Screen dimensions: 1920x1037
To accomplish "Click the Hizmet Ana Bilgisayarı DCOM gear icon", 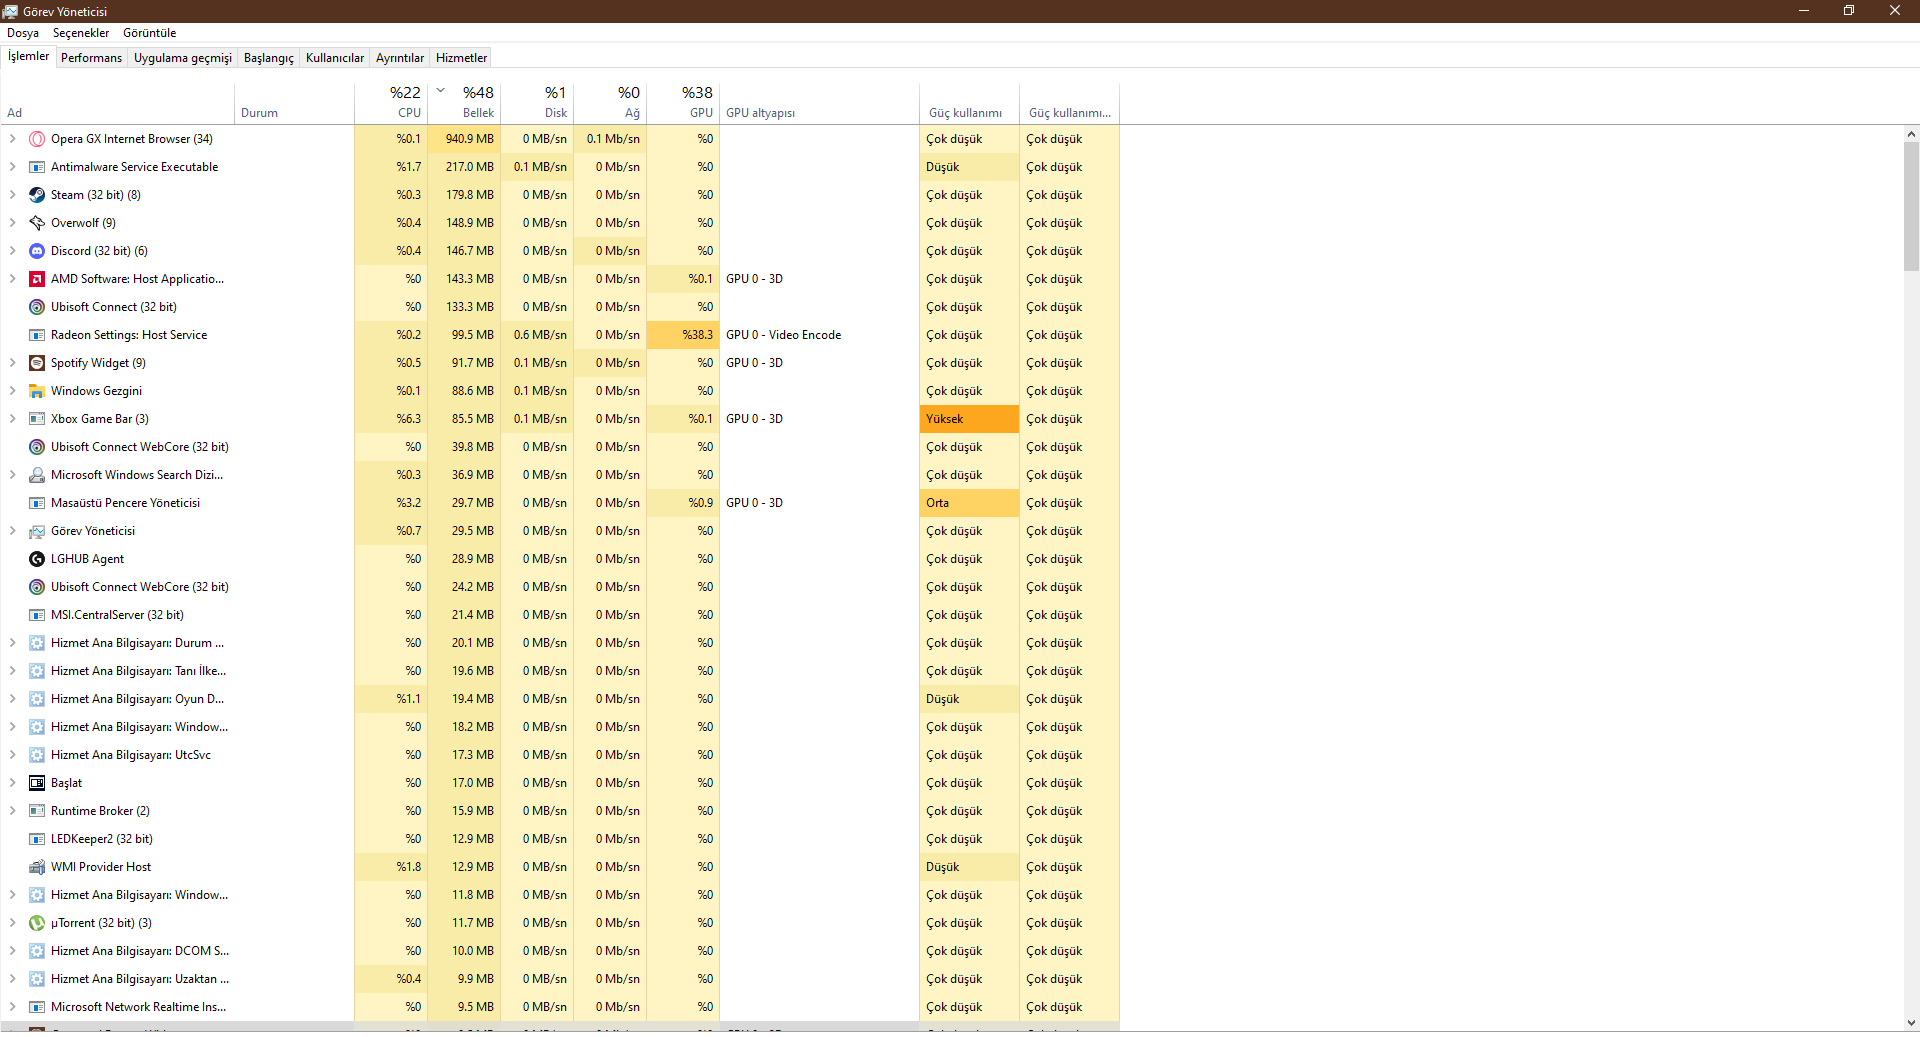I will click(37, 951).
